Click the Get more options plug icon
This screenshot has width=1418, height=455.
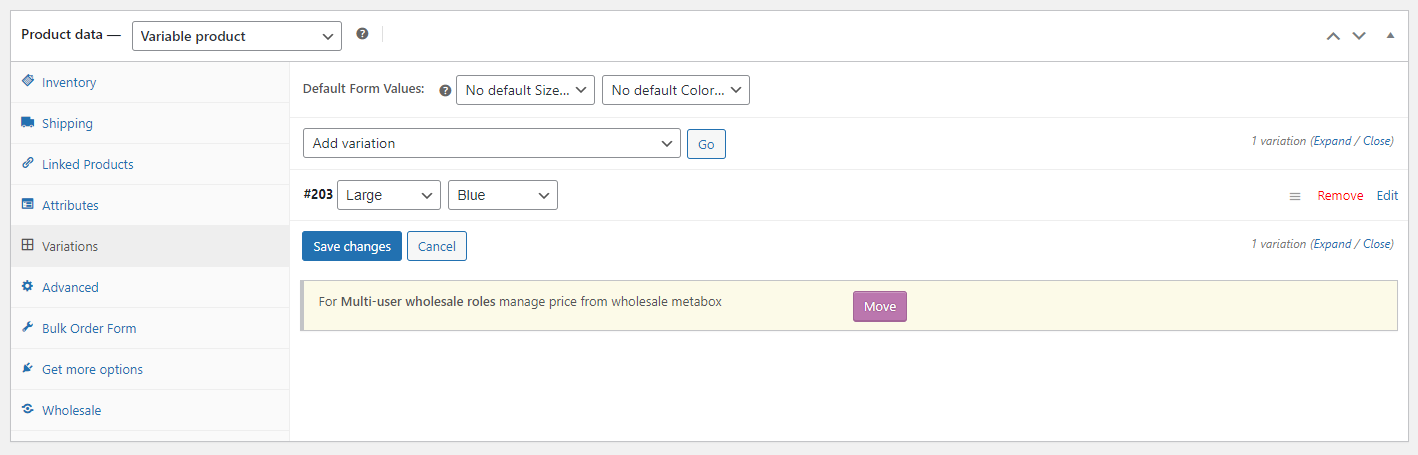coord(27,369)
